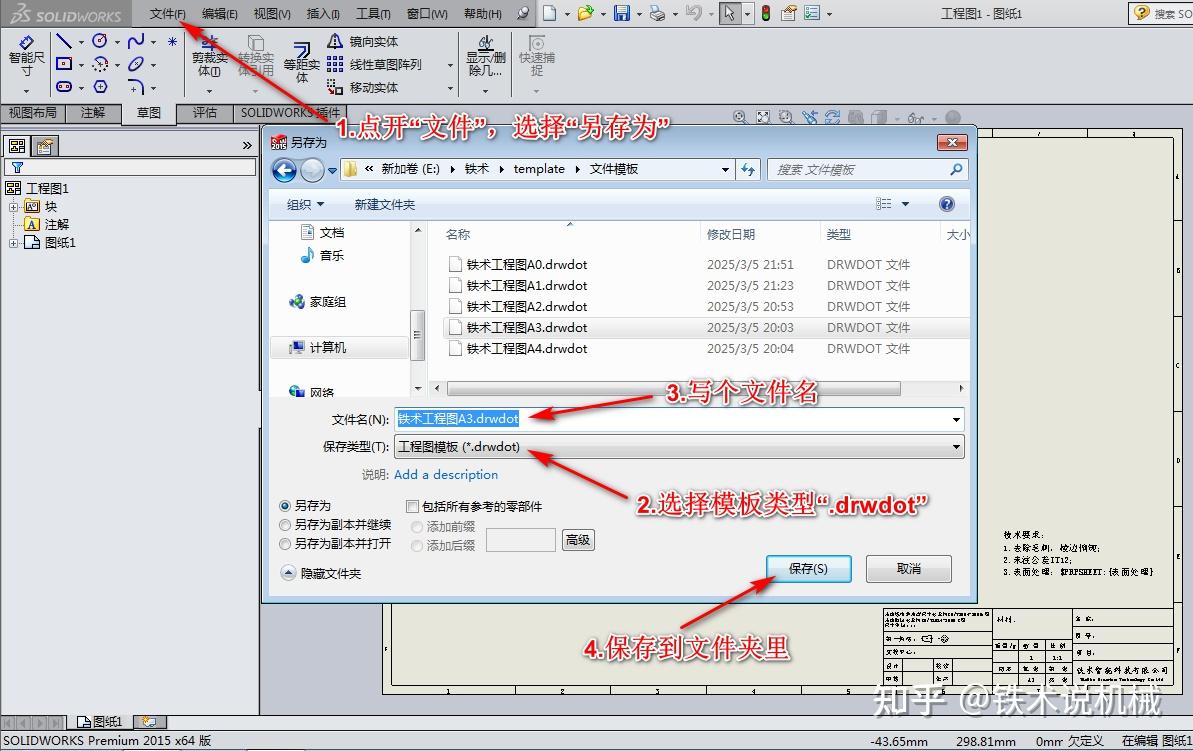Click the horizontal scrollbar in file list

coord(673,389)
